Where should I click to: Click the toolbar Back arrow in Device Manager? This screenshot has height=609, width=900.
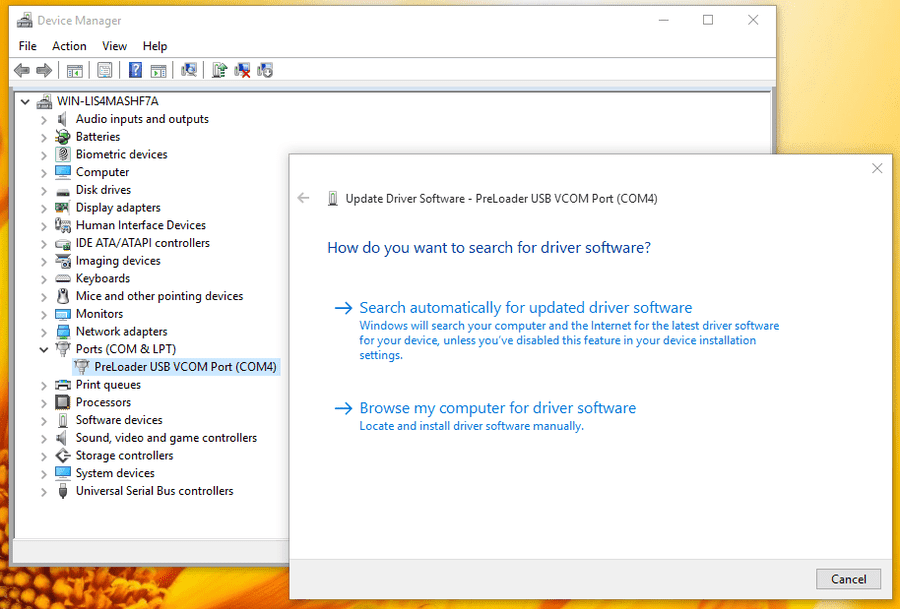pos(22,71)
